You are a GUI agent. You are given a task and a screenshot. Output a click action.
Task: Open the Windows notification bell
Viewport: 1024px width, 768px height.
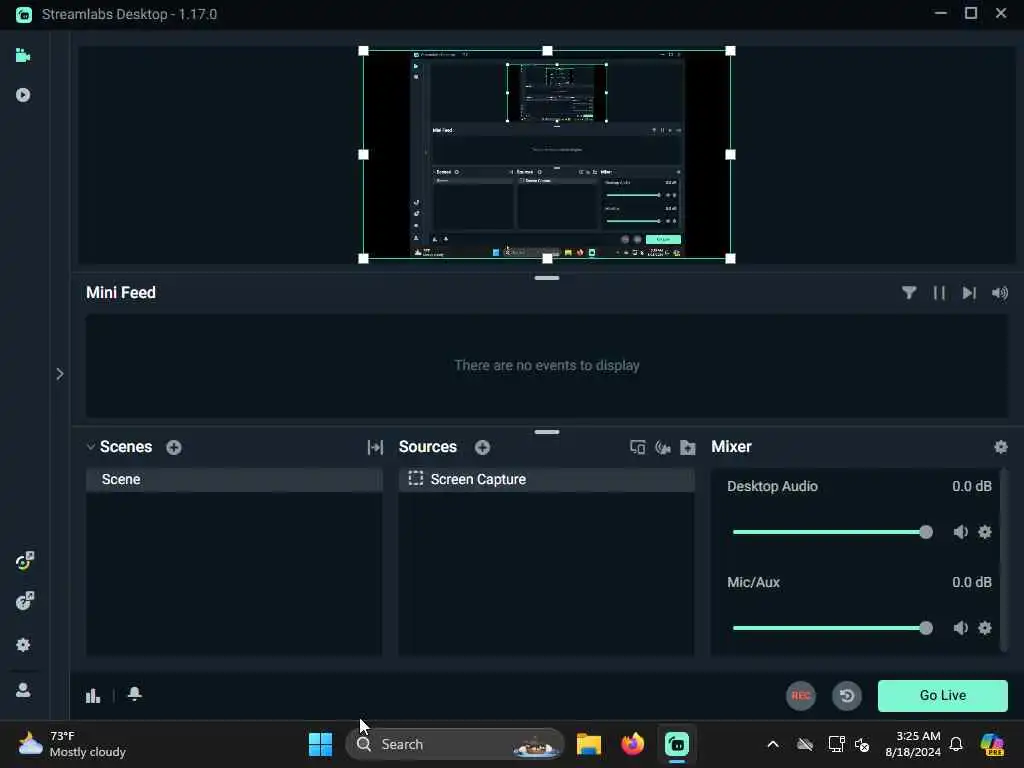pyautogui.click(x=956, y=744)
